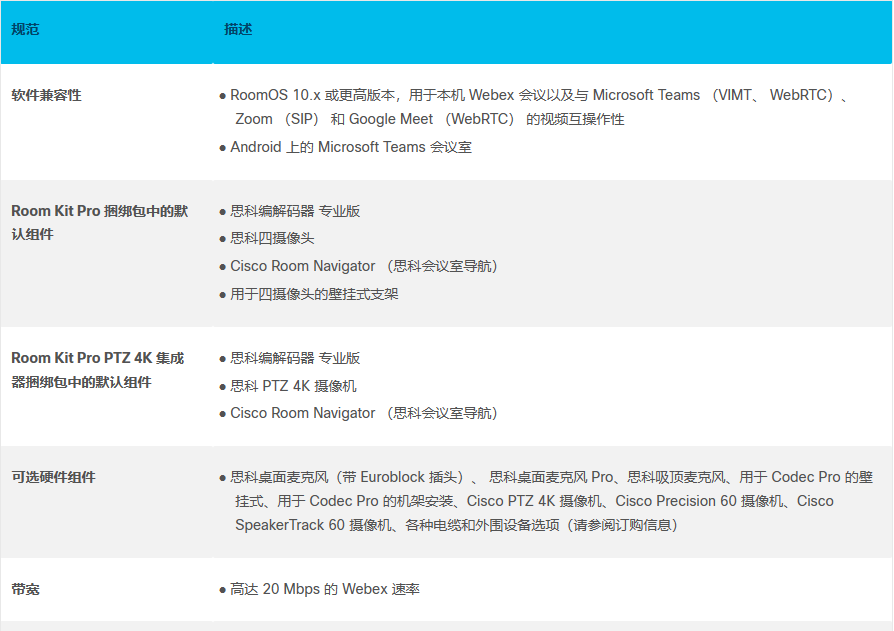Select the 软件兼容性 row label
Screen dimensions: 894x631
46,95
